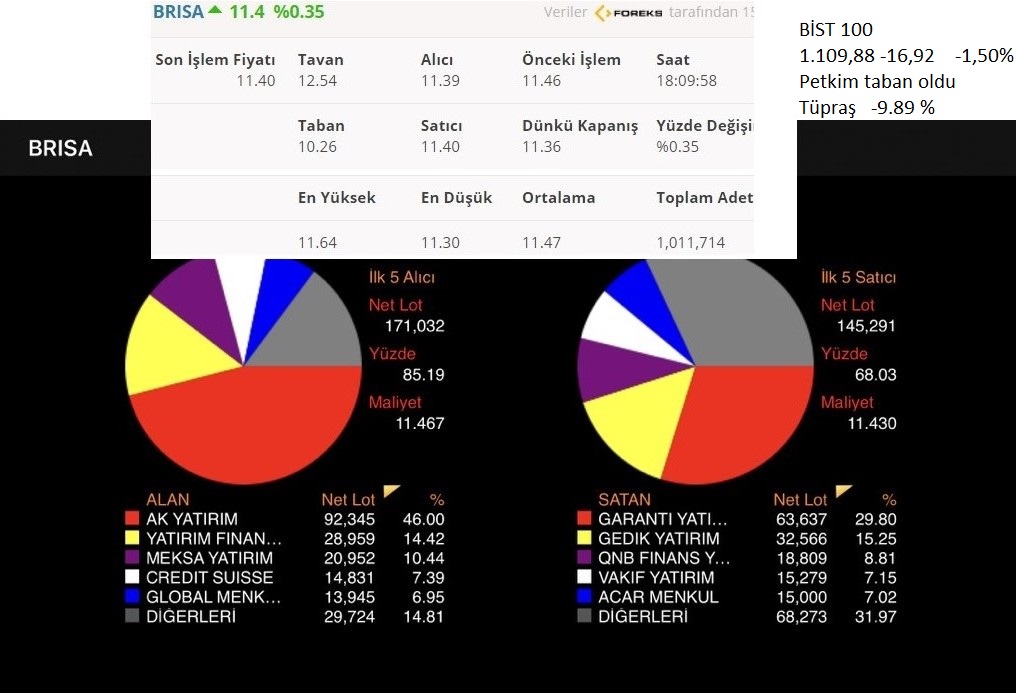
Task: Click the gray sellers DİGERLERİ legend swatch
Action: 584,615
